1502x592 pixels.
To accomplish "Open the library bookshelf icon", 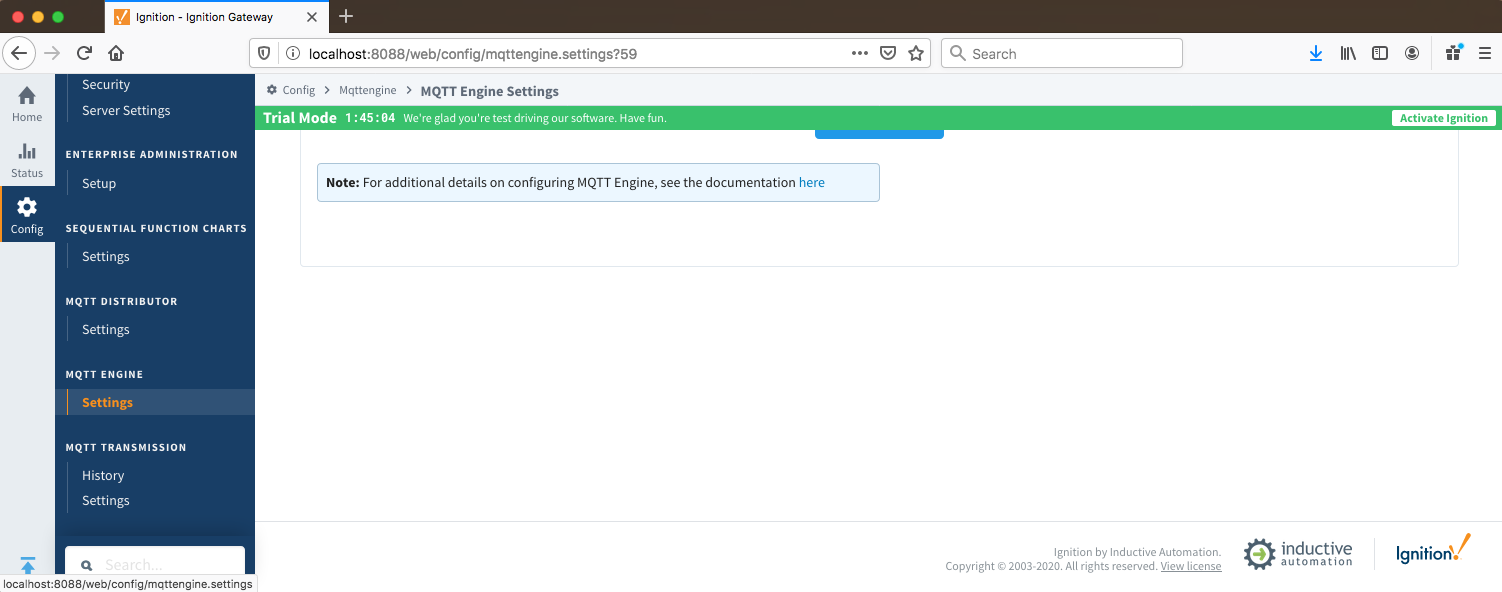I will point(1348,53).
